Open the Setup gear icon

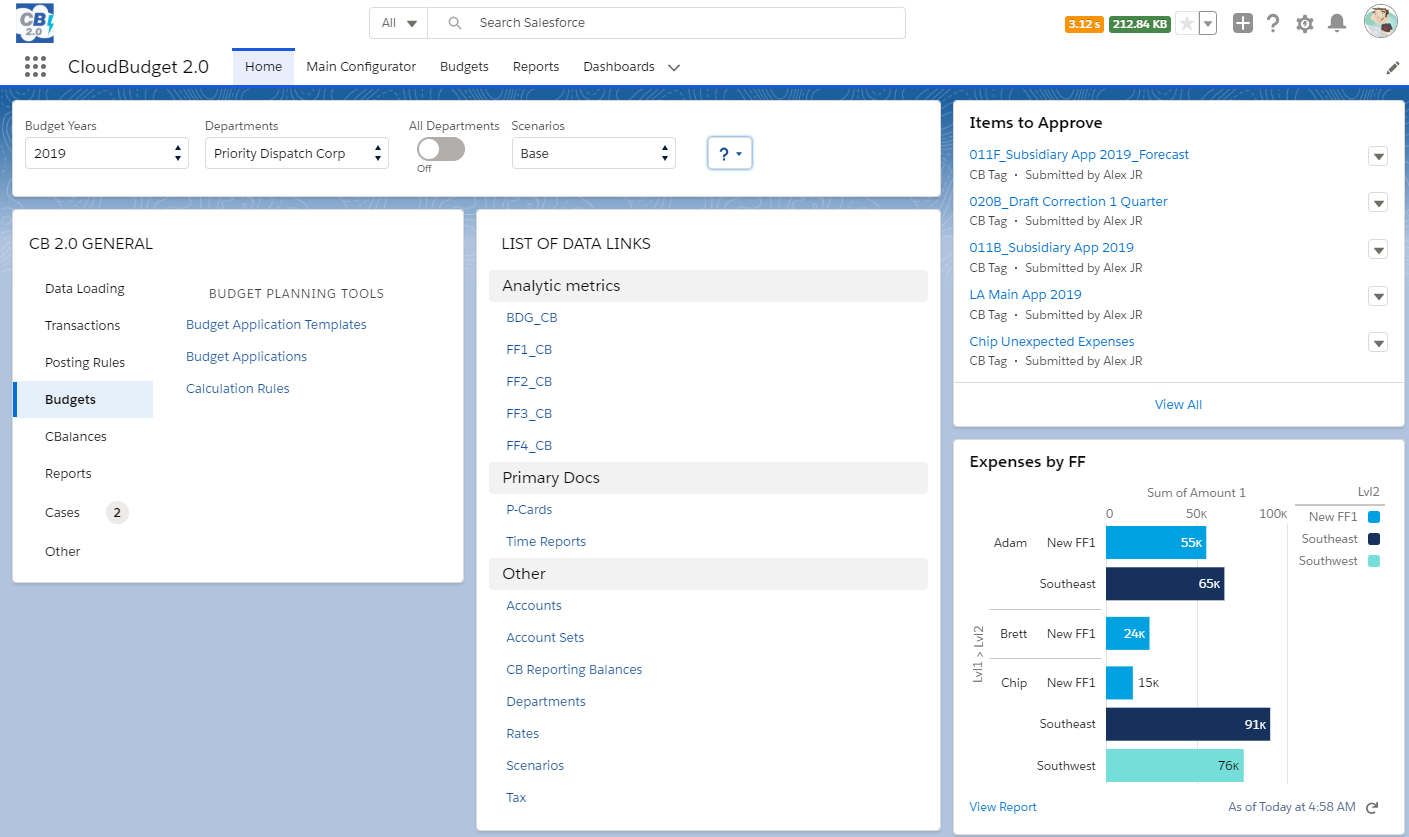pos(1305,22)
